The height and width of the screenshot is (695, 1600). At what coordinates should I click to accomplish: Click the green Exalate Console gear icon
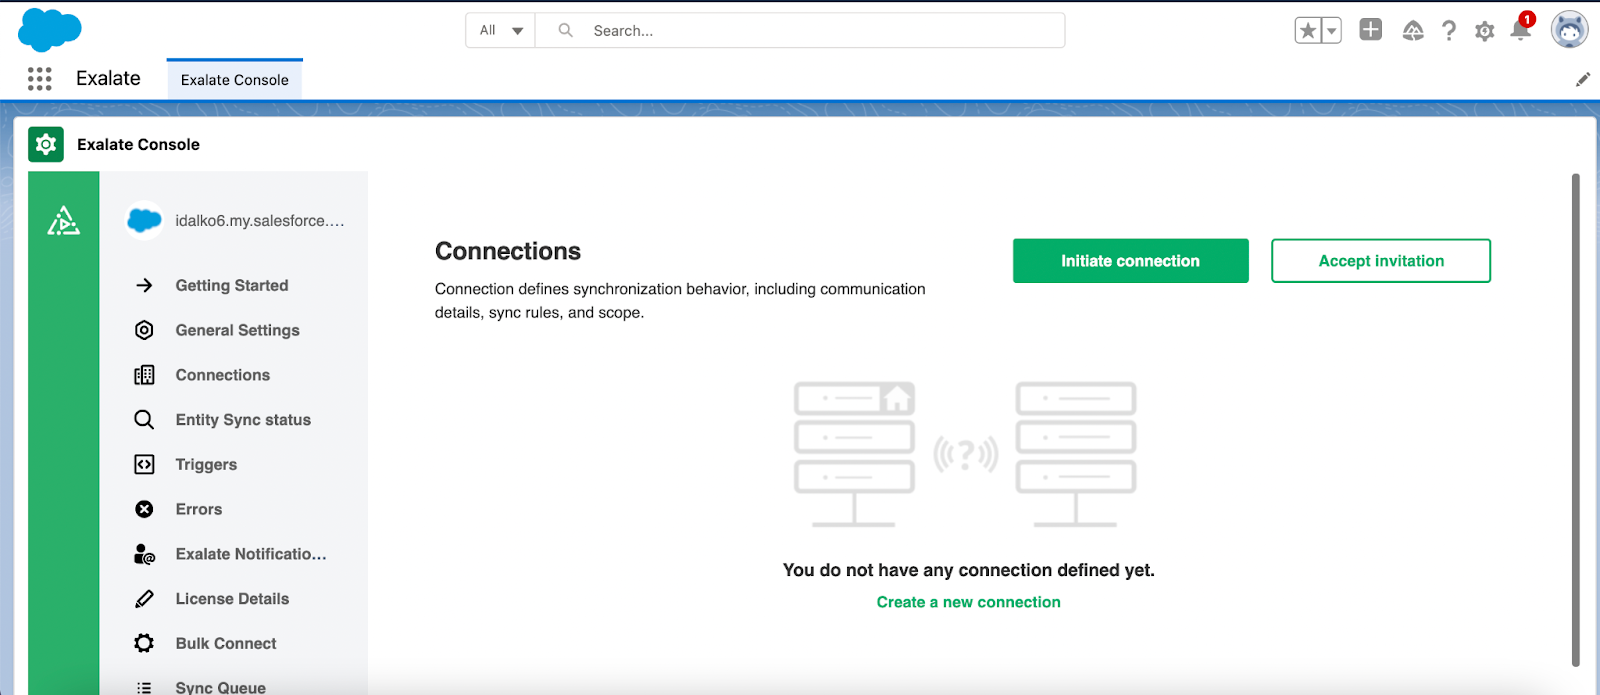tap(46, 145)
